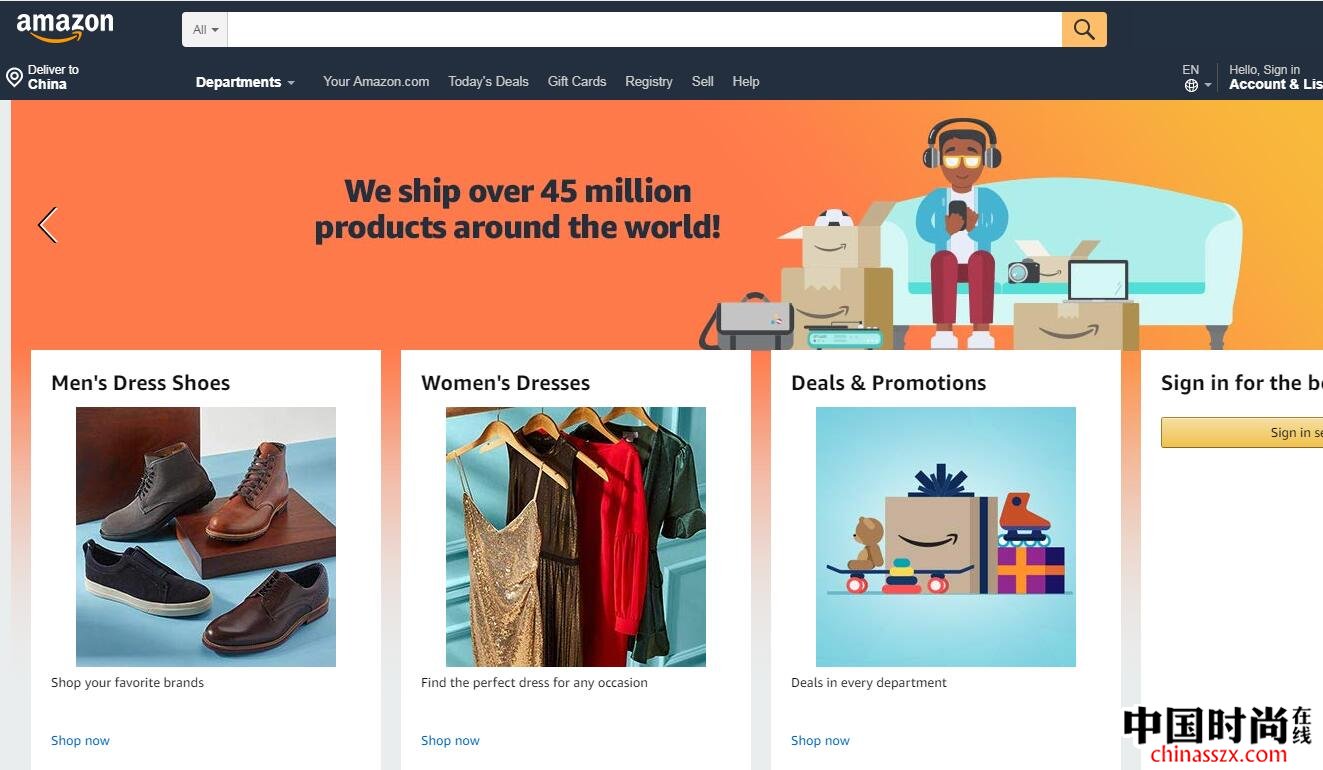
Task: Click the Women's Dresses product image
Action: coord(576,537)
